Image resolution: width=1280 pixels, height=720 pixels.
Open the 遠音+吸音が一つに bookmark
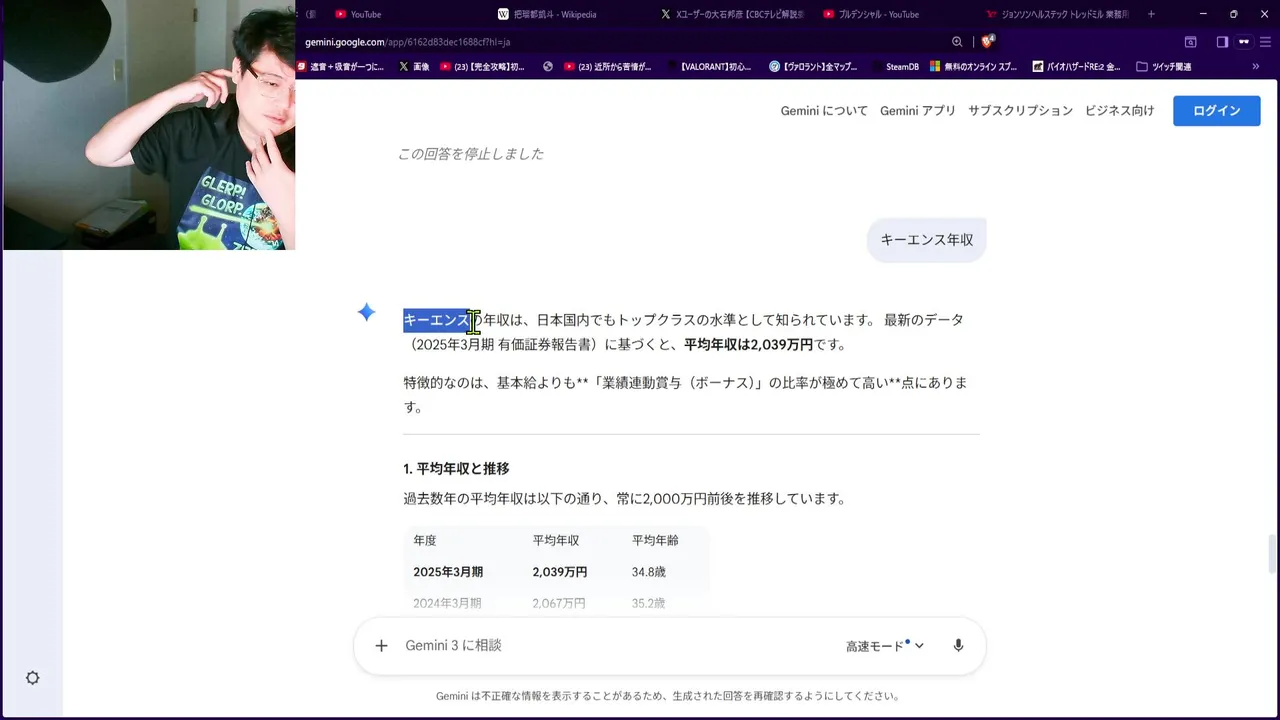click(x=340, y=67)
